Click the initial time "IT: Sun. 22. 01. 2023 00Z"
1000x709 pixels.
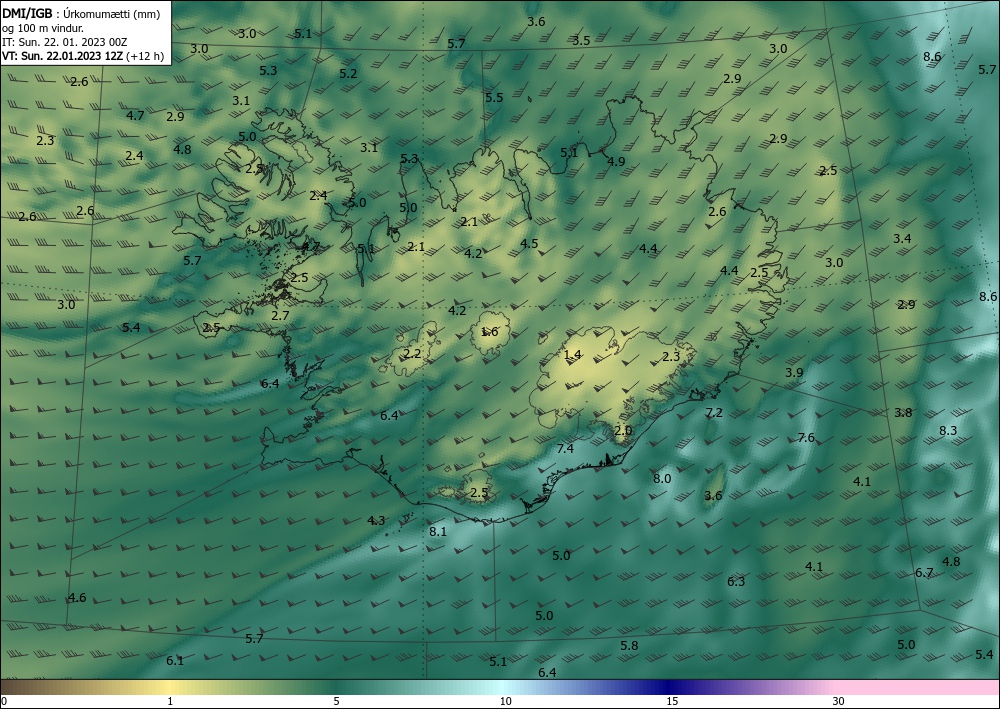pos(64,42)
